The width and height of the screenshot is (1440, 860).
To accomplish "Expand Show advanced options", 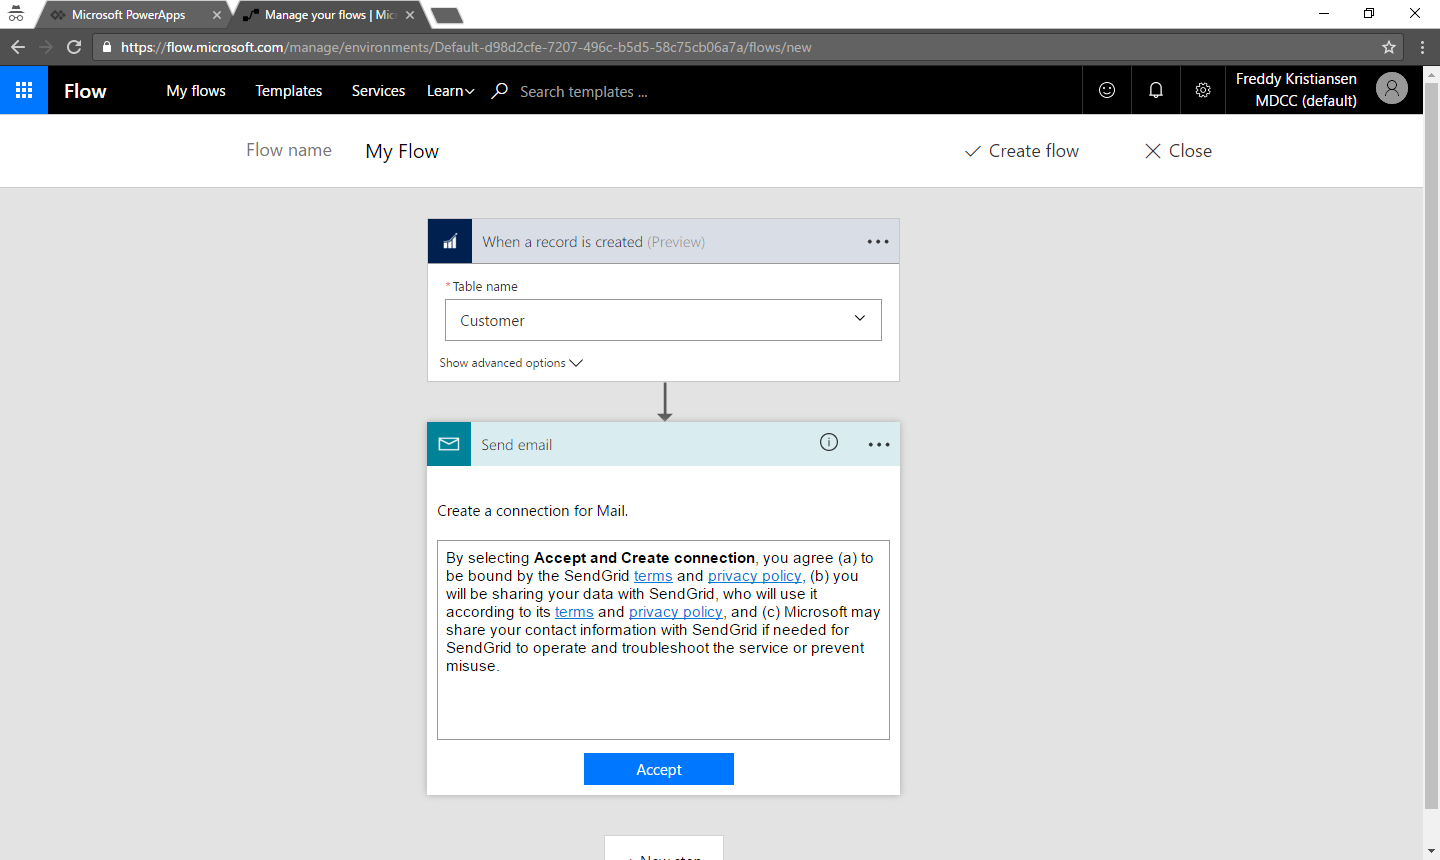I will pos(510,363).
